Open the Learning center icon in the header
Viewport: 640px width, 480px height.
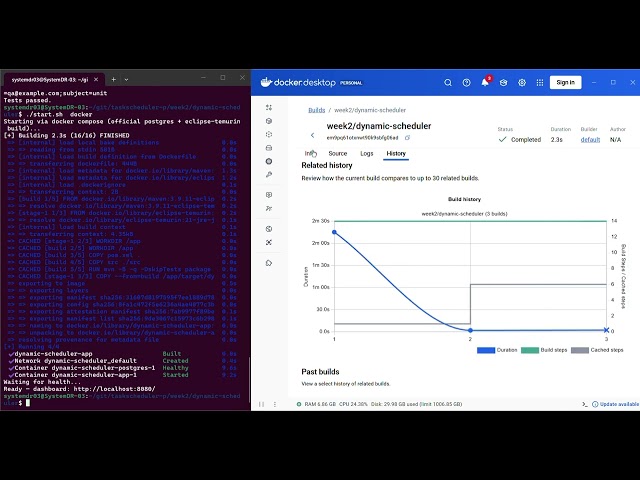click(x=503, y=82)
